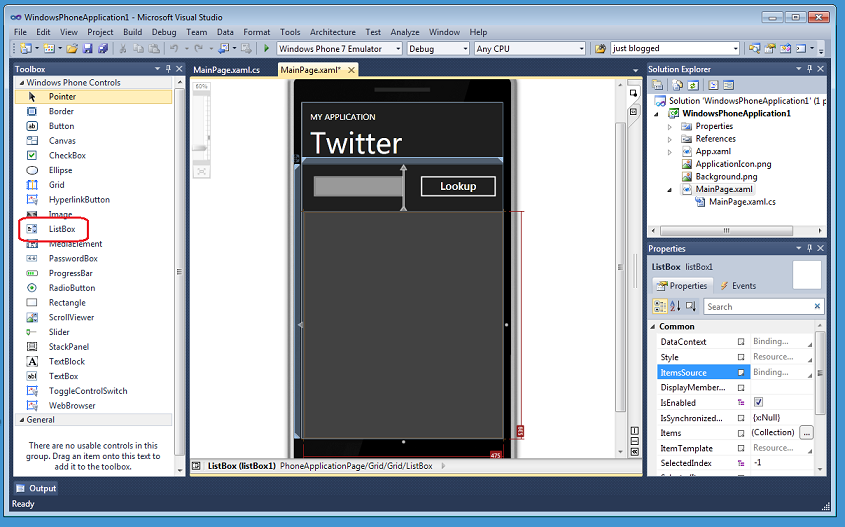845x527 pixels.
Task: Select MainPage.xaml.cs in Solution Explorer
Action: pos(742,202)
